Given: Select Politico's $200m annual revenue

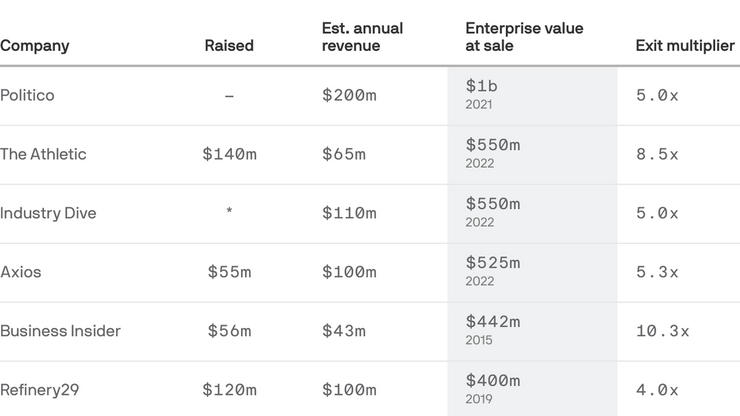Looking at the screenshot, I should 349,95.
